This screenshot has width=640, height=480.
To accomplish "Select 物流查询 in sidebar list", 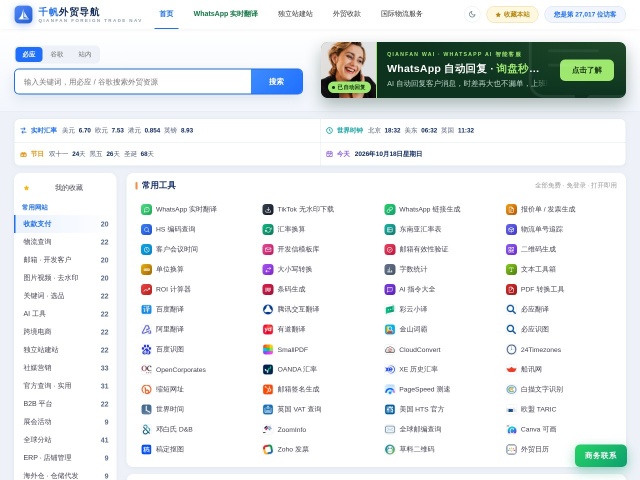I will point(65,242).
